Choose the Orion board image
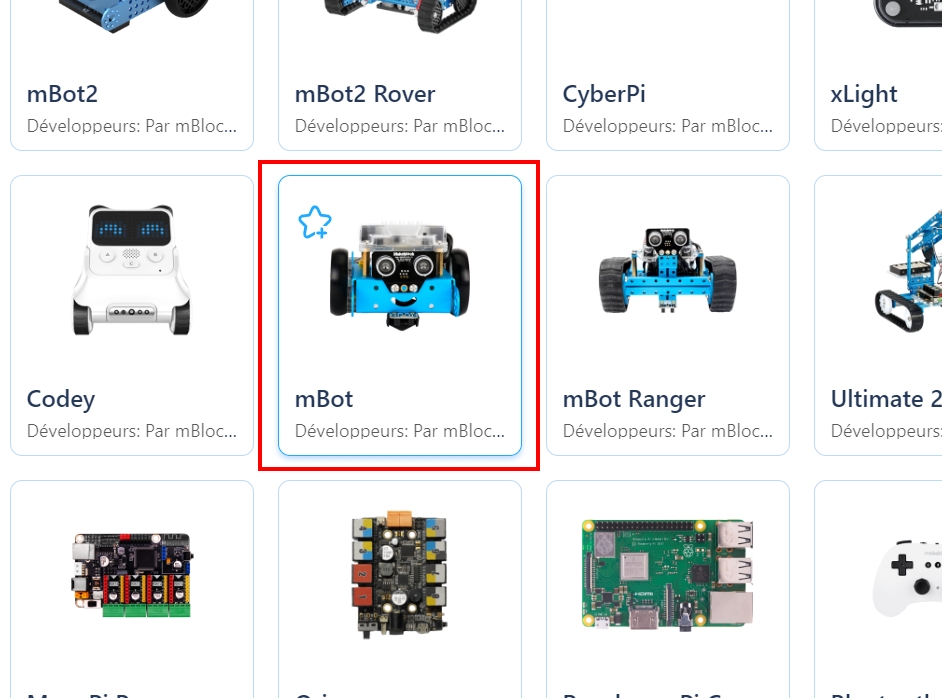The height and width of the screenshot is (698, 942). click(x=400, y=574)
